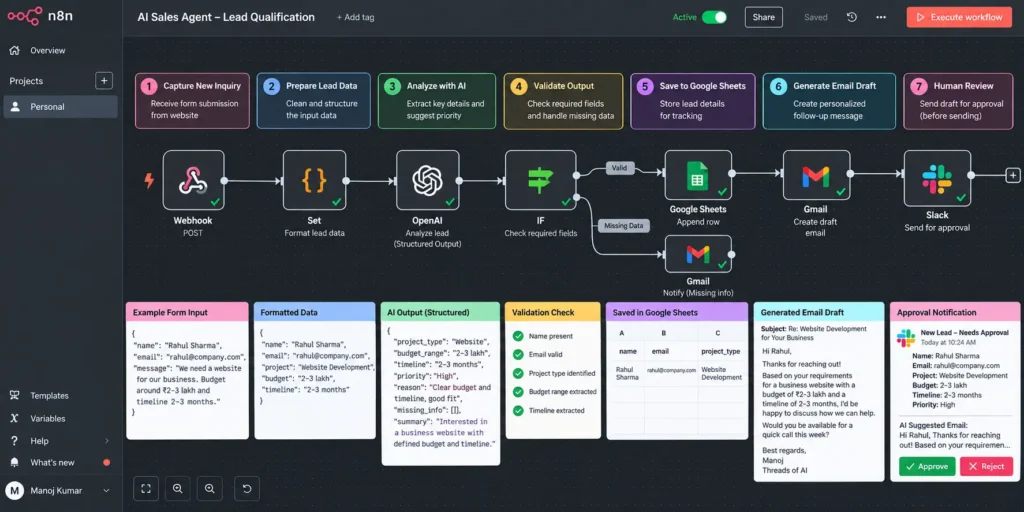Reset canvas zoom button

[x=247, y=488]
